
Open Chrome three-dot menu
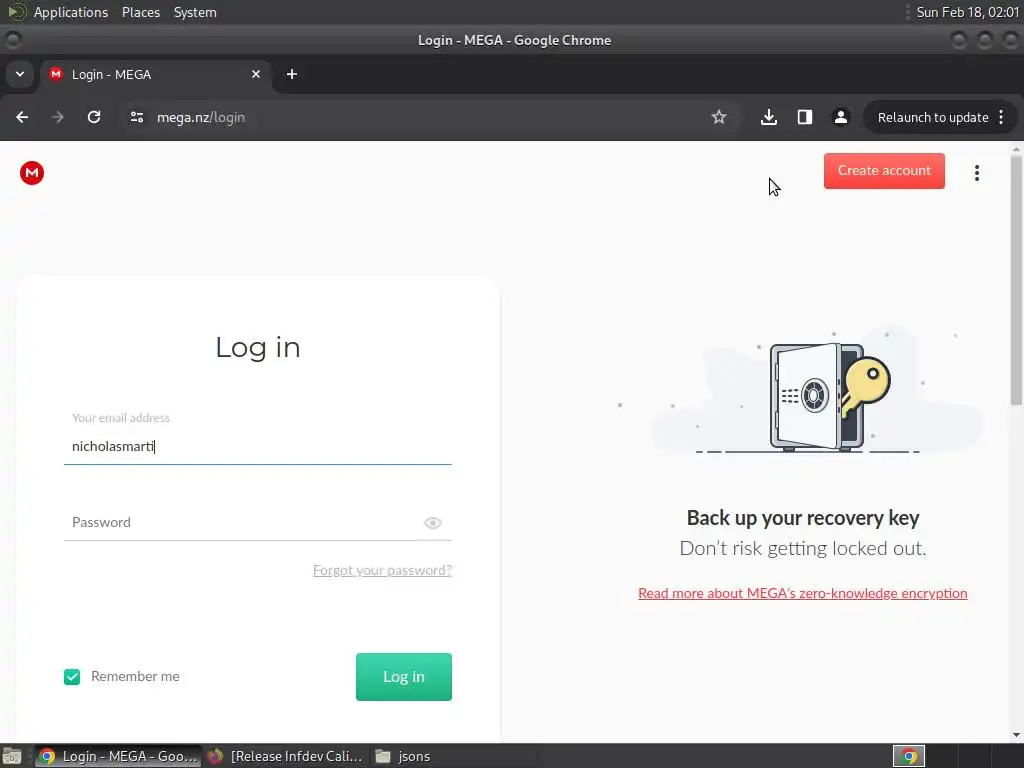click(1001, 117)
